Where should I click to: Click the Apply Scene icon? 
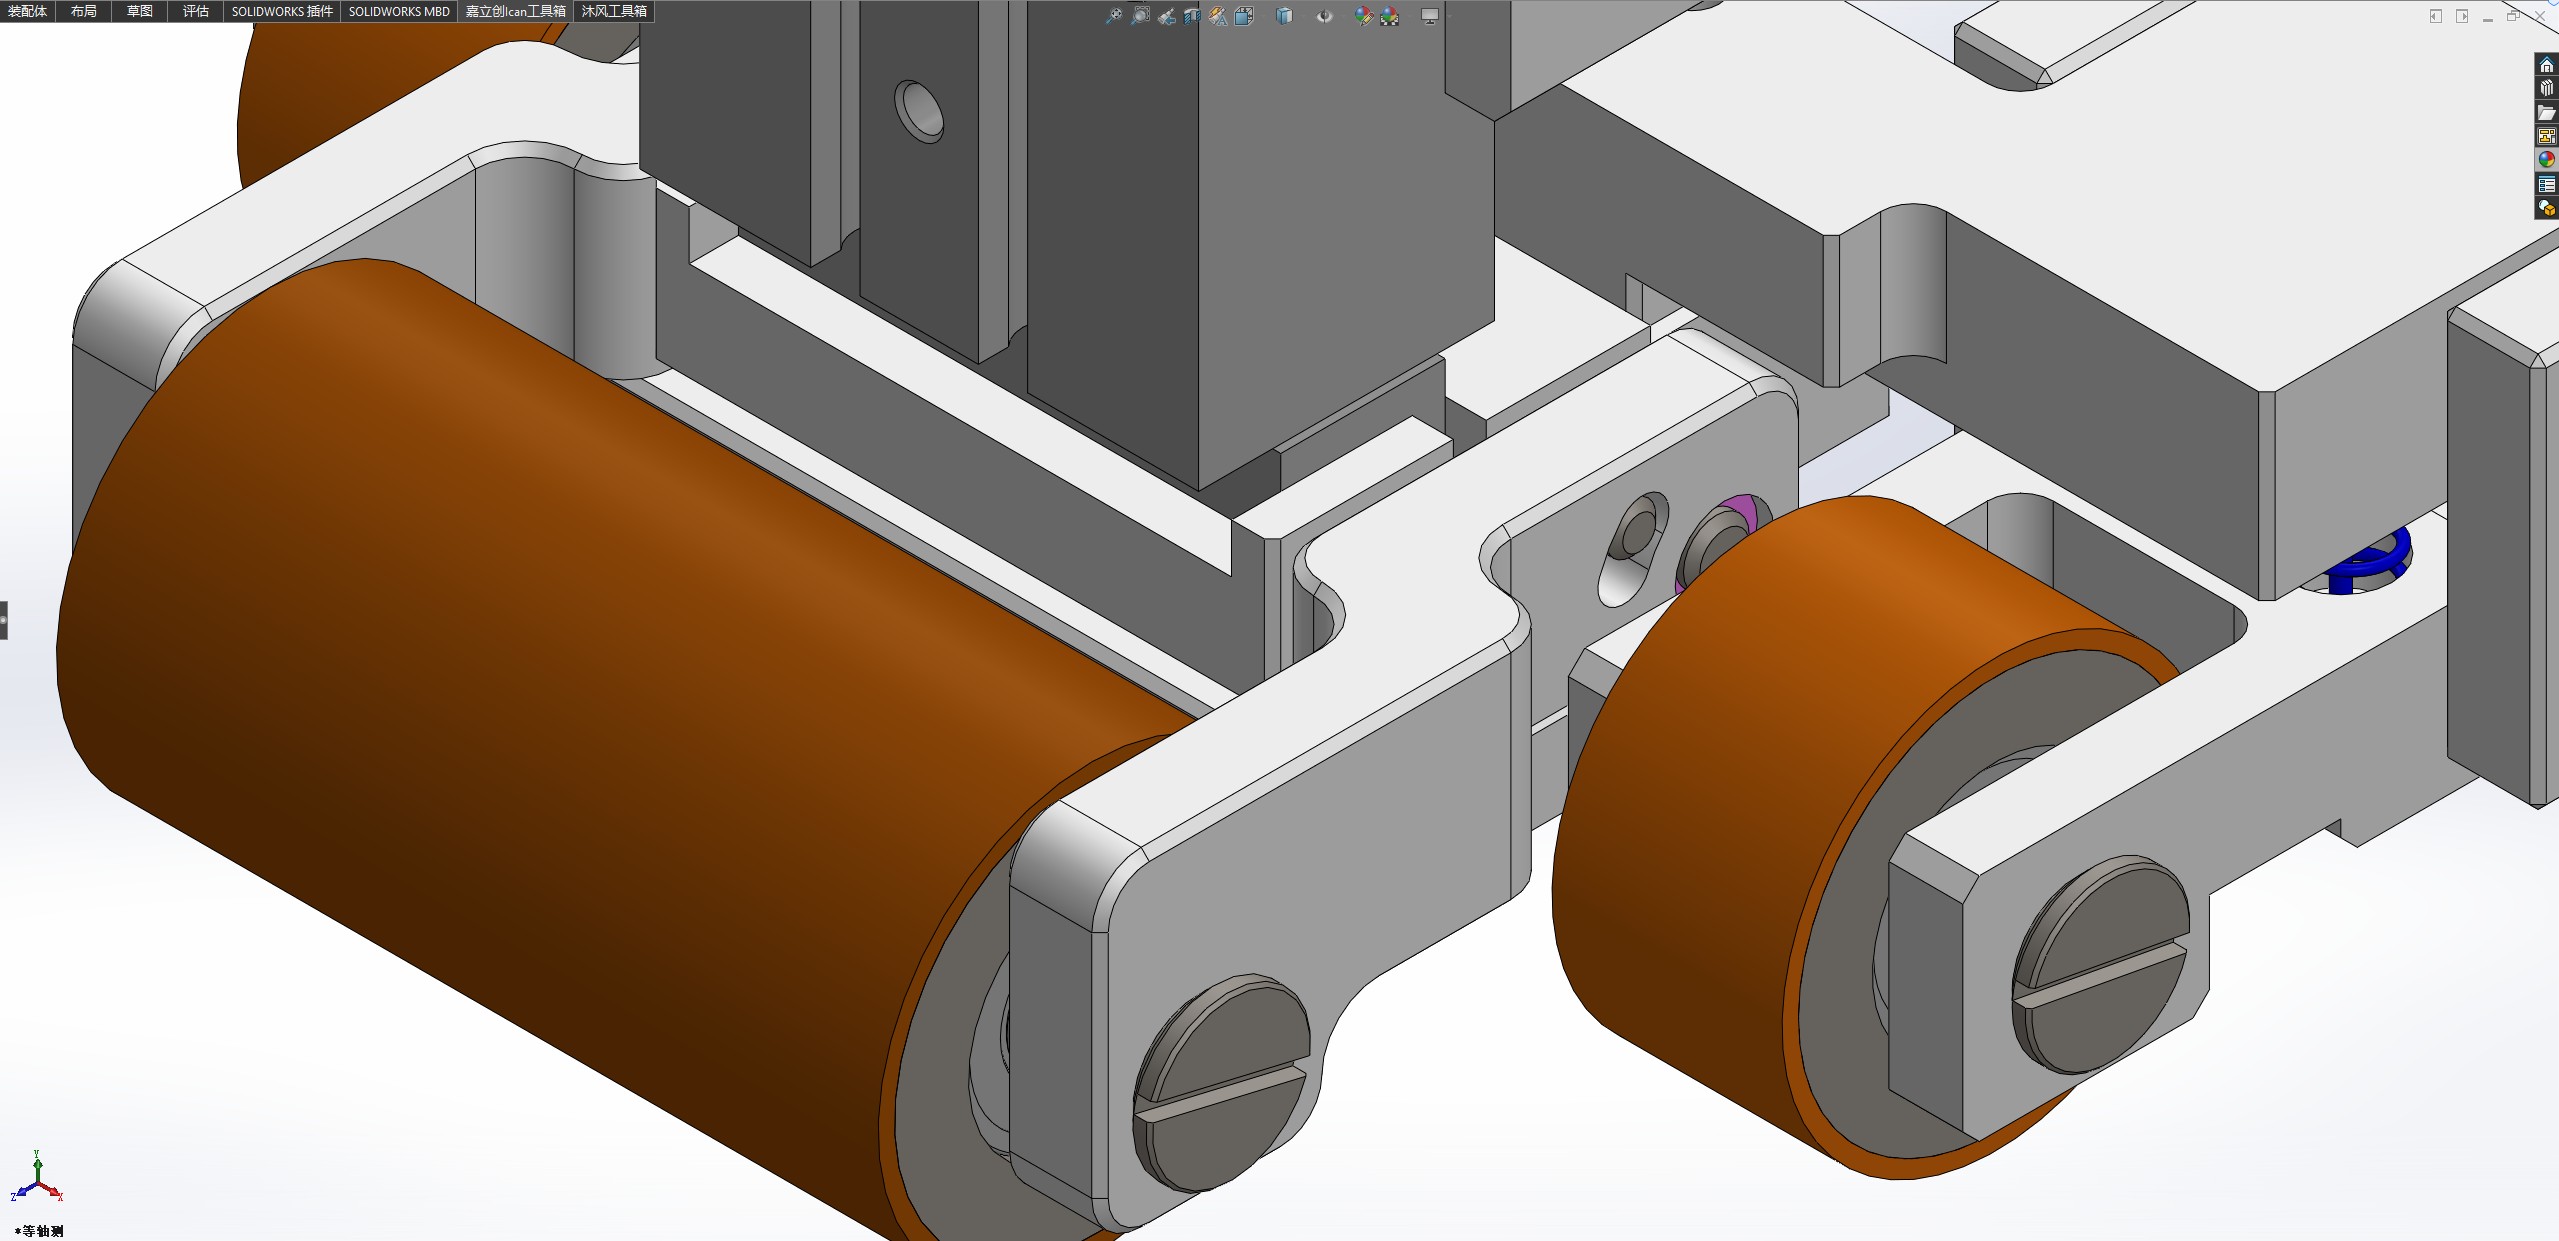click(1390, 16)
